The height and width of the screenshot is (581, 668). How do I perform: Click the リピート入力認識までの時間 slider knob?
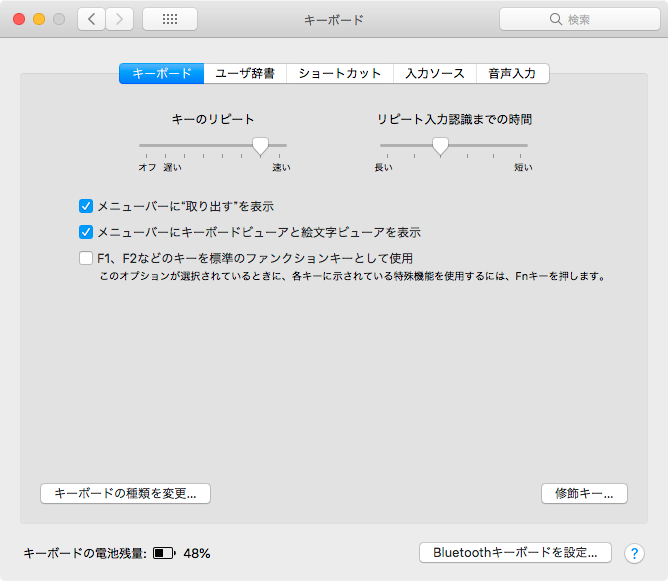click(440, 146)
